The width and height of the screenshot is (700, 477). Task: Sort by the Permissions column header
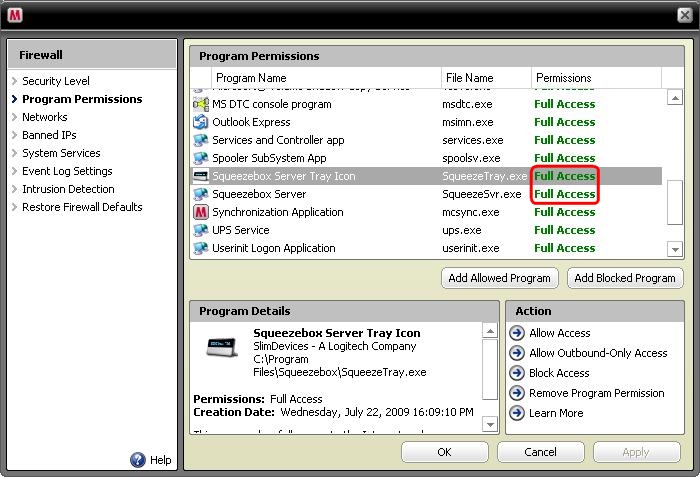tap(596, 78)
